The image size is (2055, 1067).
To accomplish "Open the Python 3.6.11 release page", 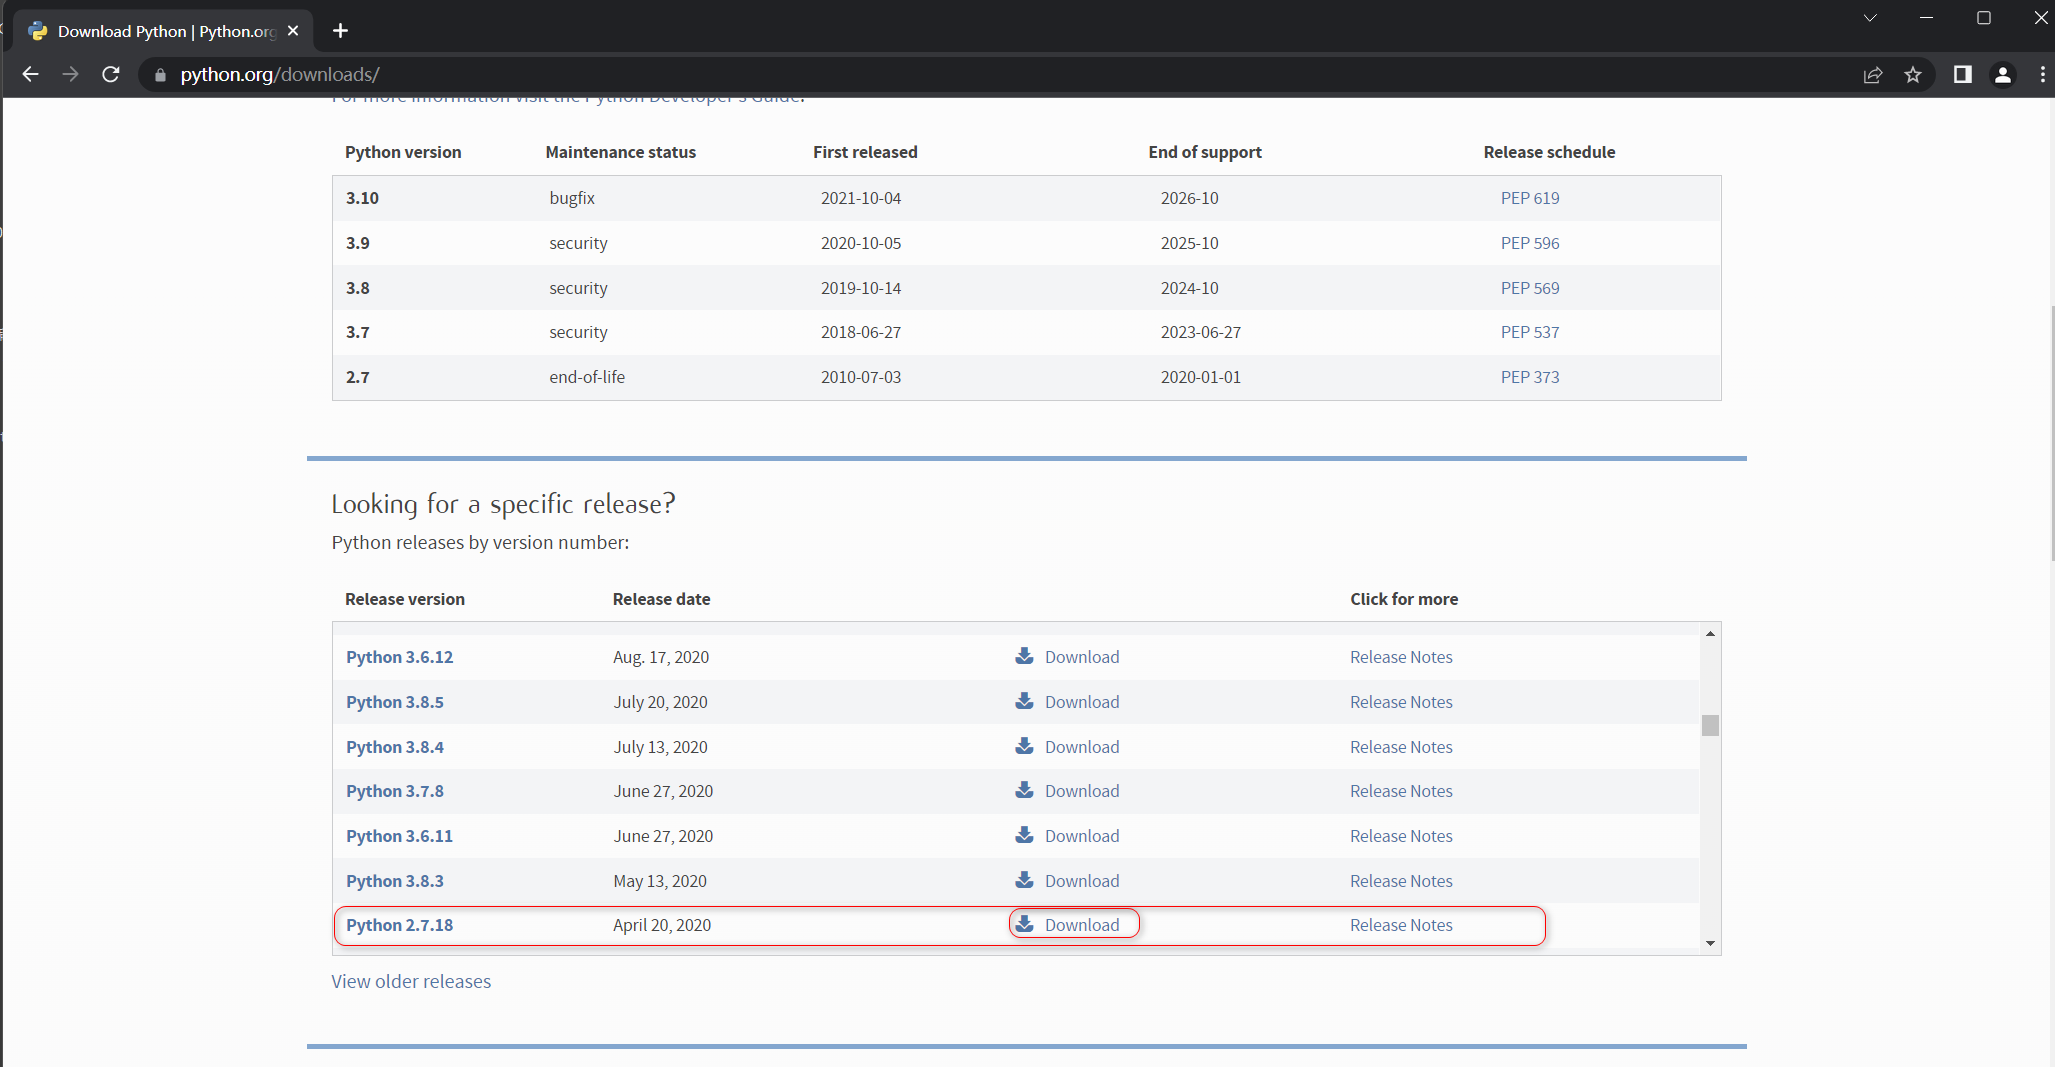I will pos(399,836).
